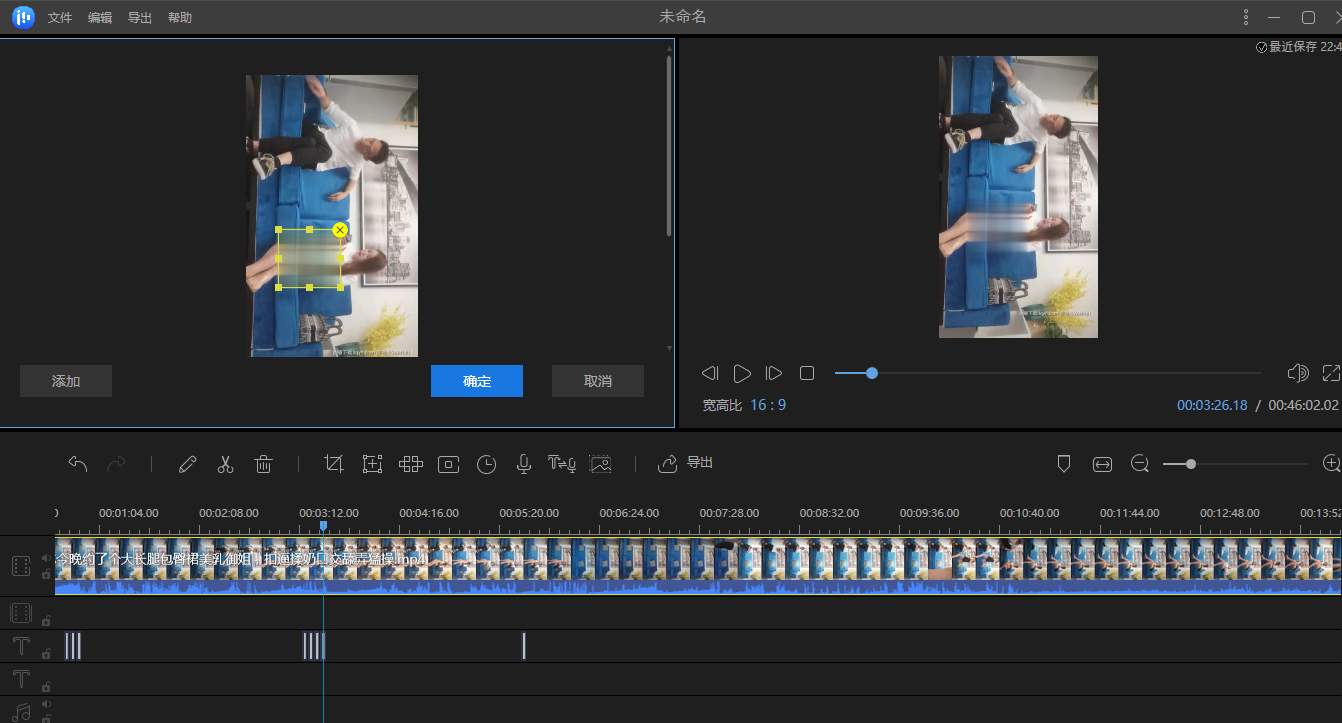
Task: Open the Mosaic tool
Action: (x=410, y=463)
